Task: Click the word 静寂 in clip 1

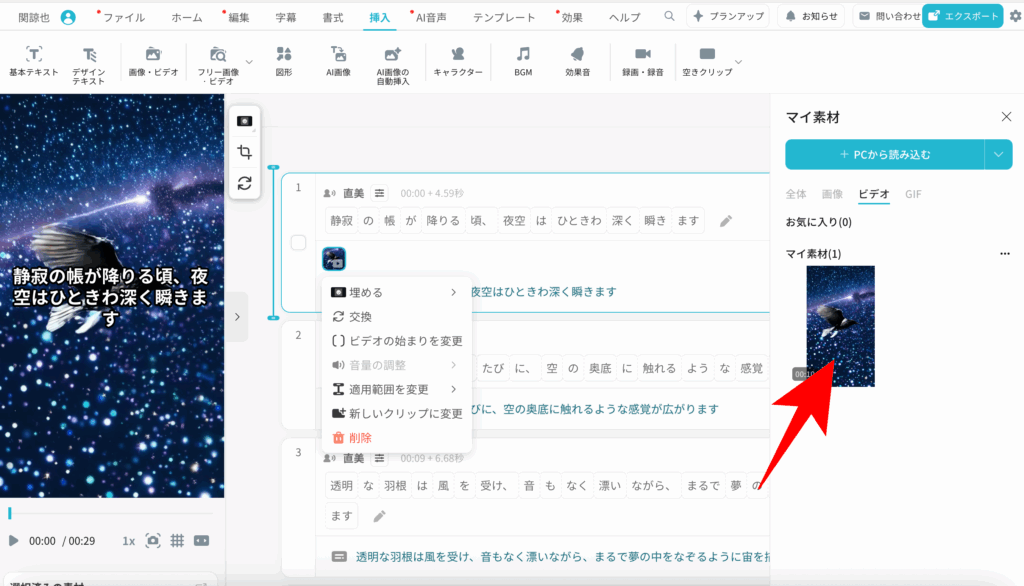Action: [x=342, y=221]
